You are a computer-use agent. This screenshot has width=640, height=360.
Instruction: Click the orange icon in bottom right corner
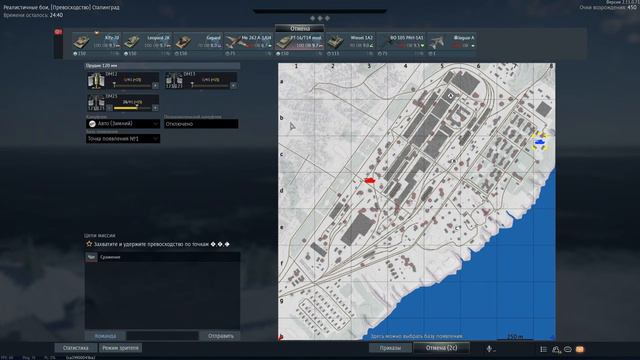[580, 349]
